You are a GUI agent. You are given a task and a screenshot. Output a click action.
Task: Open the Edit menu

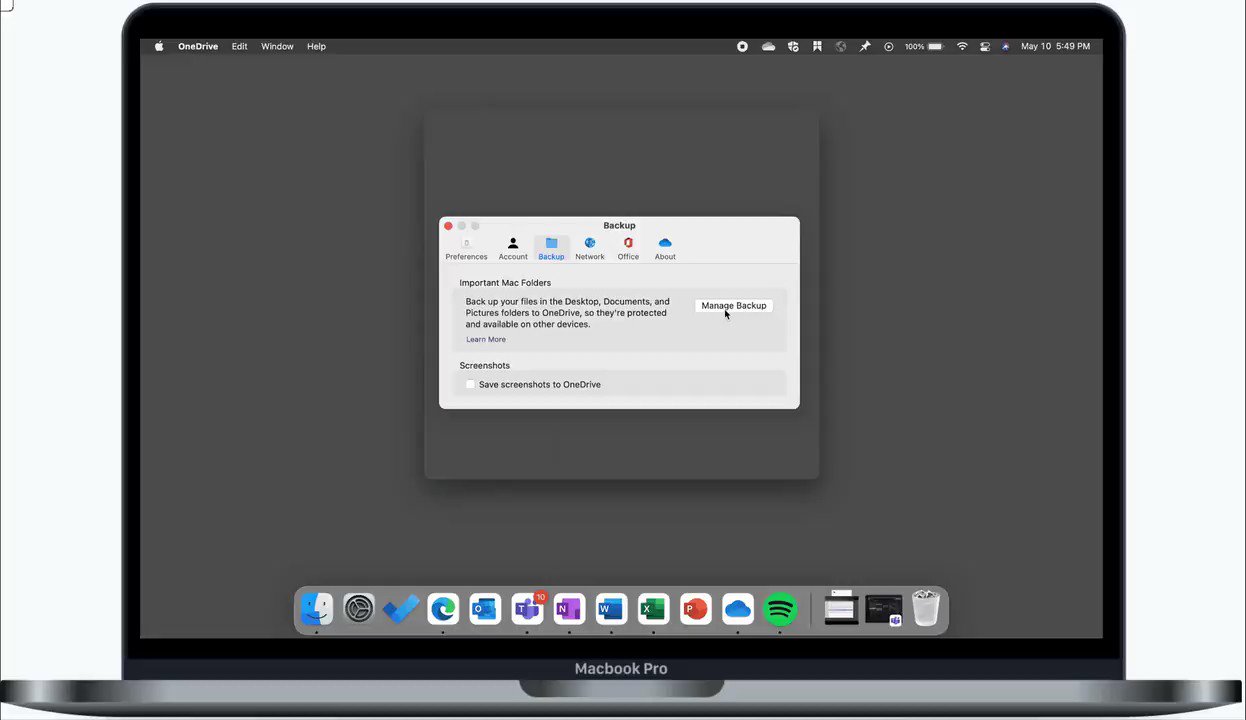pyautogui.click(x=240, y=46)
